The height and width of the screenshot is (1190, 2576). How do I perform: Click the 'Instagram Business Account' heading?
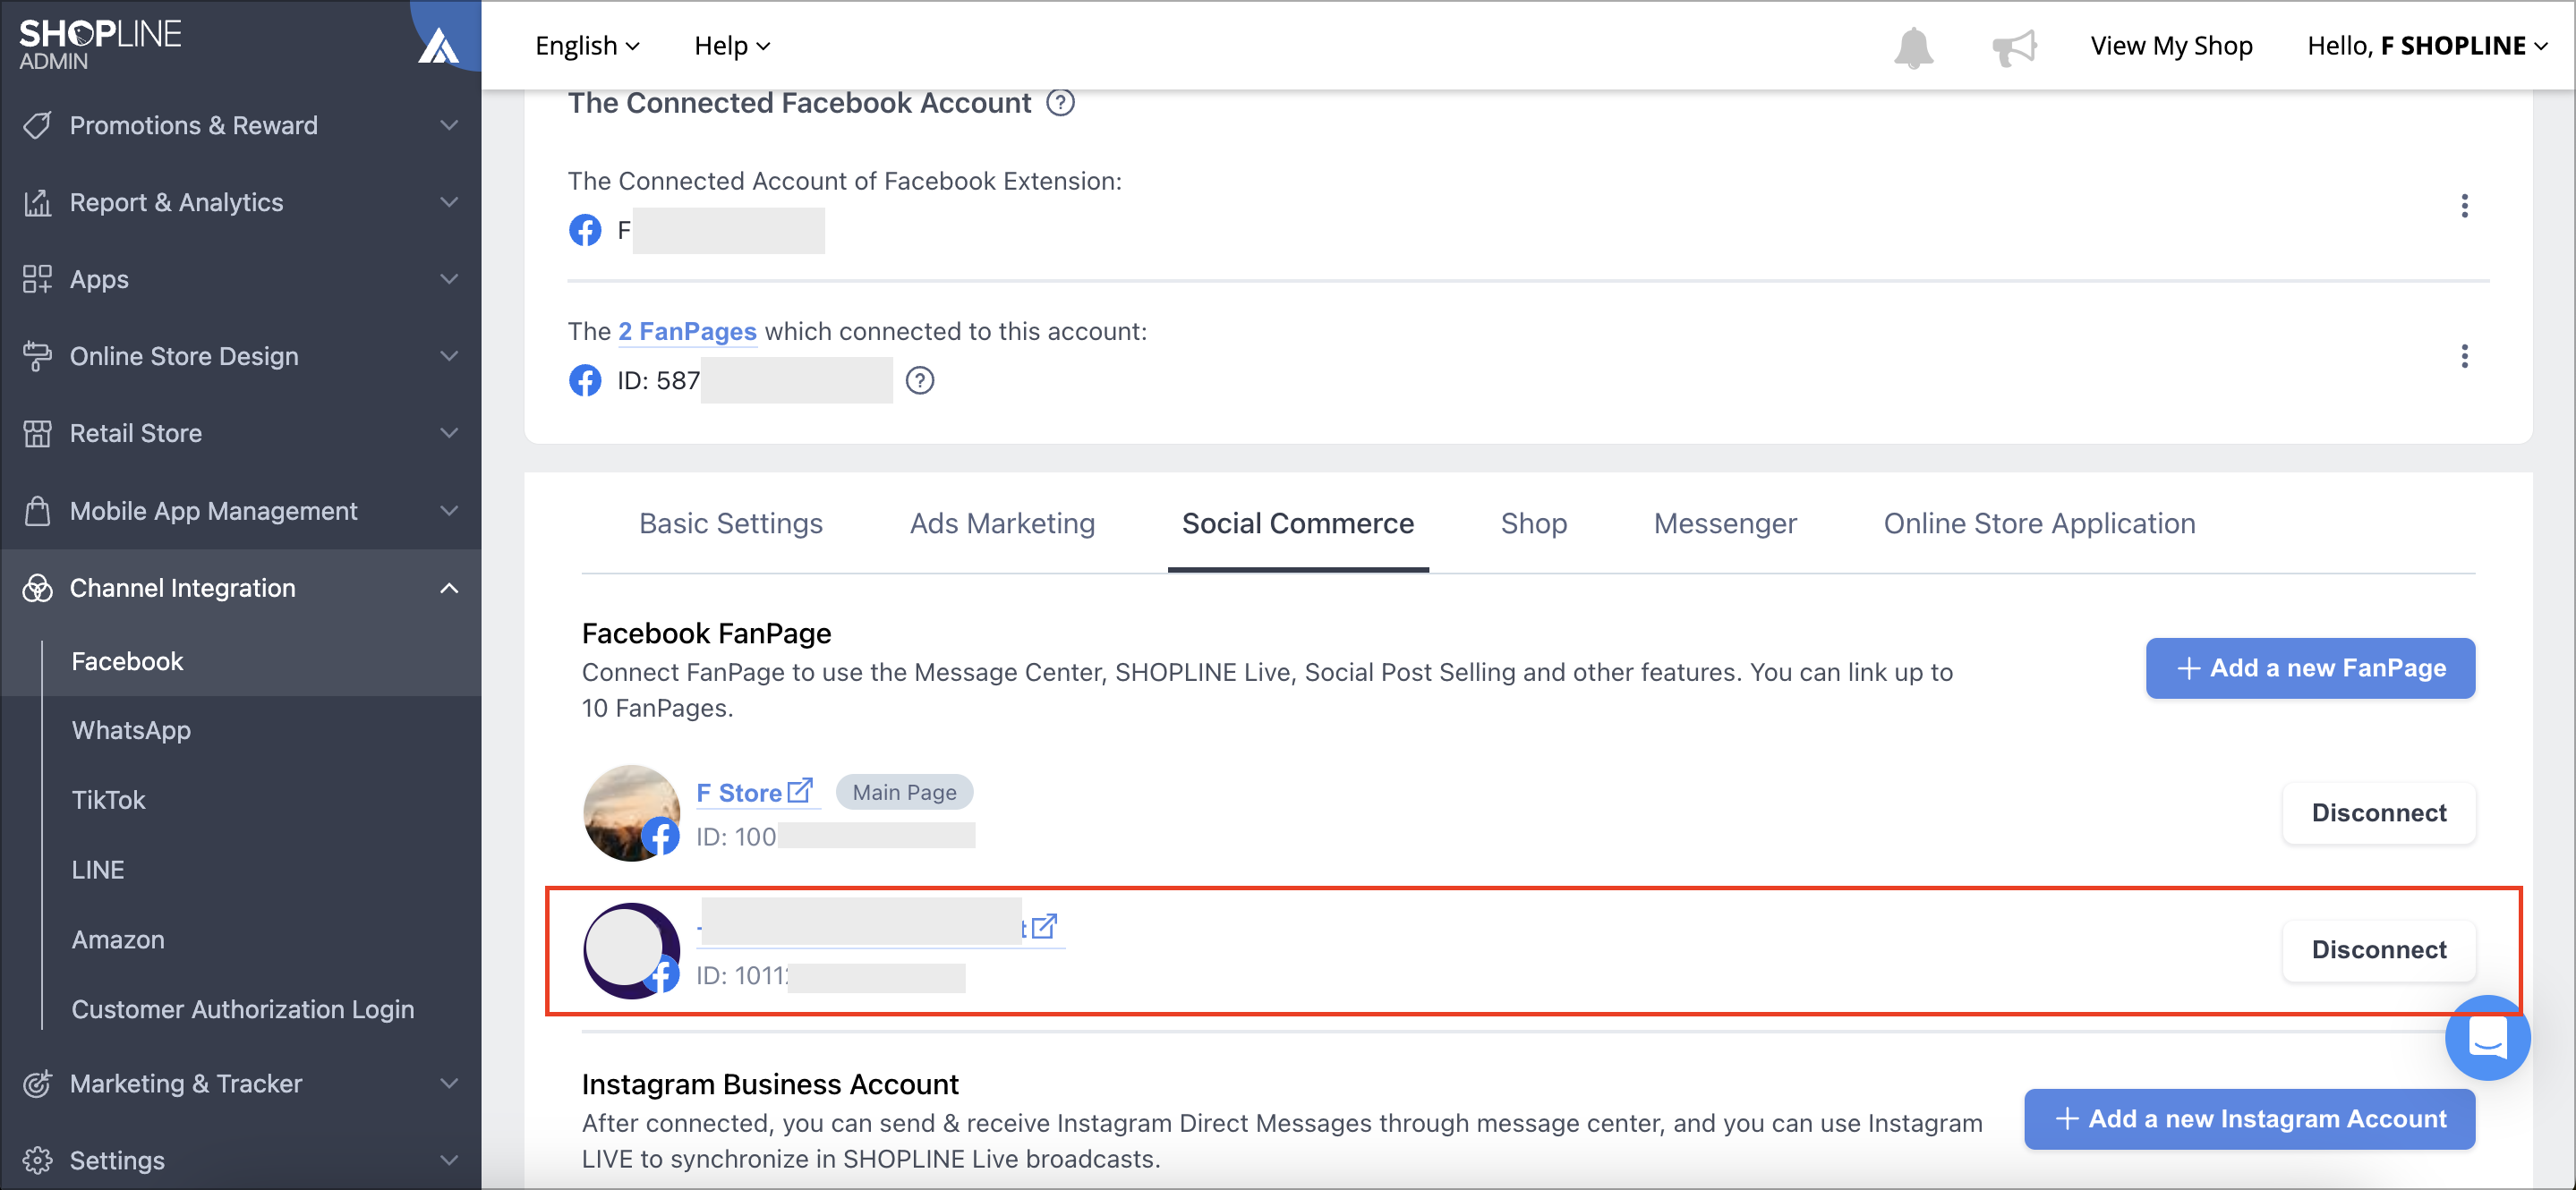pyautogui.click(x=770, y=1085)
